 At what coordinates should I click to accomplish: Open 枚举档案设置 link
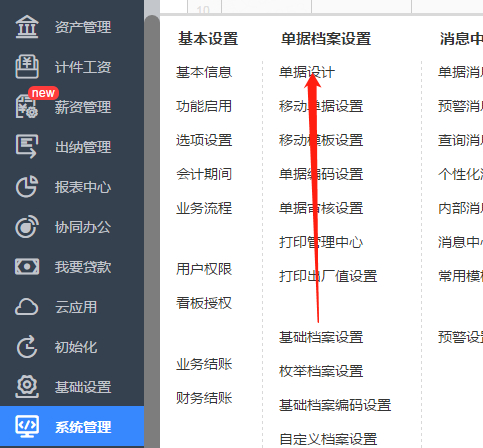[x=321, y=371]
